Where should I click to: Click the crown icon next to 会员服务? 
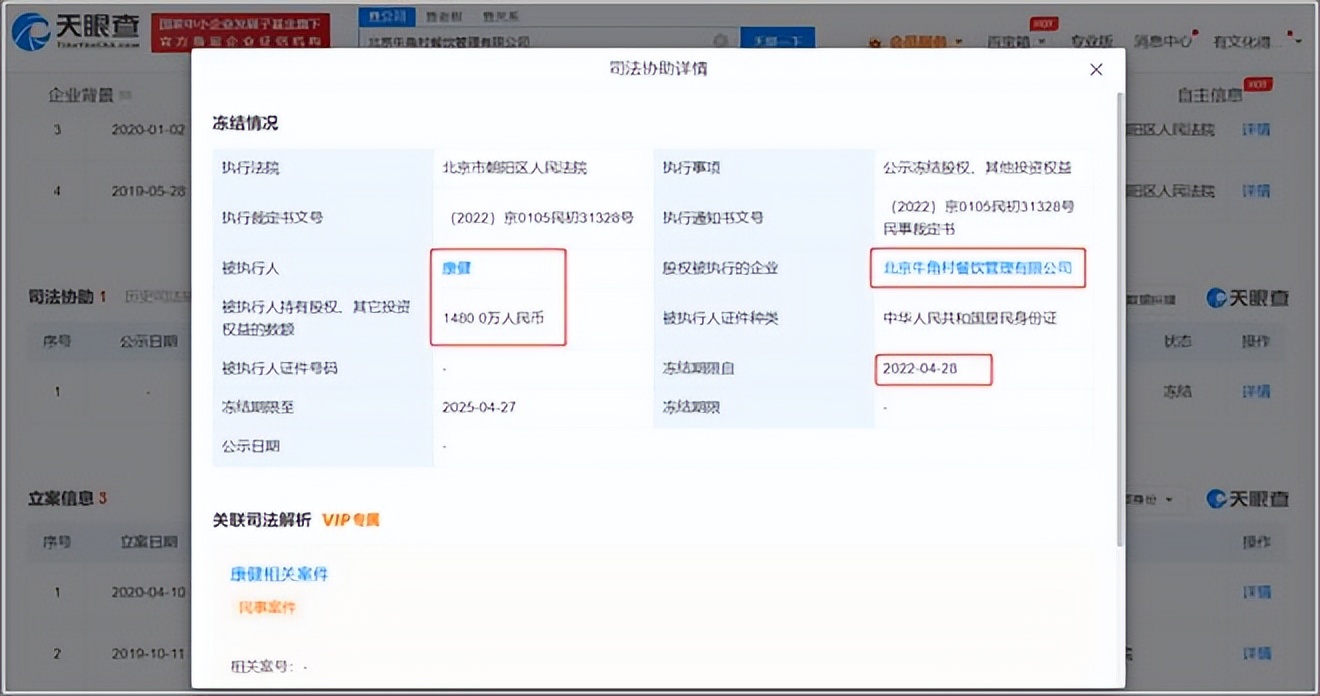(x=876, y=40)
